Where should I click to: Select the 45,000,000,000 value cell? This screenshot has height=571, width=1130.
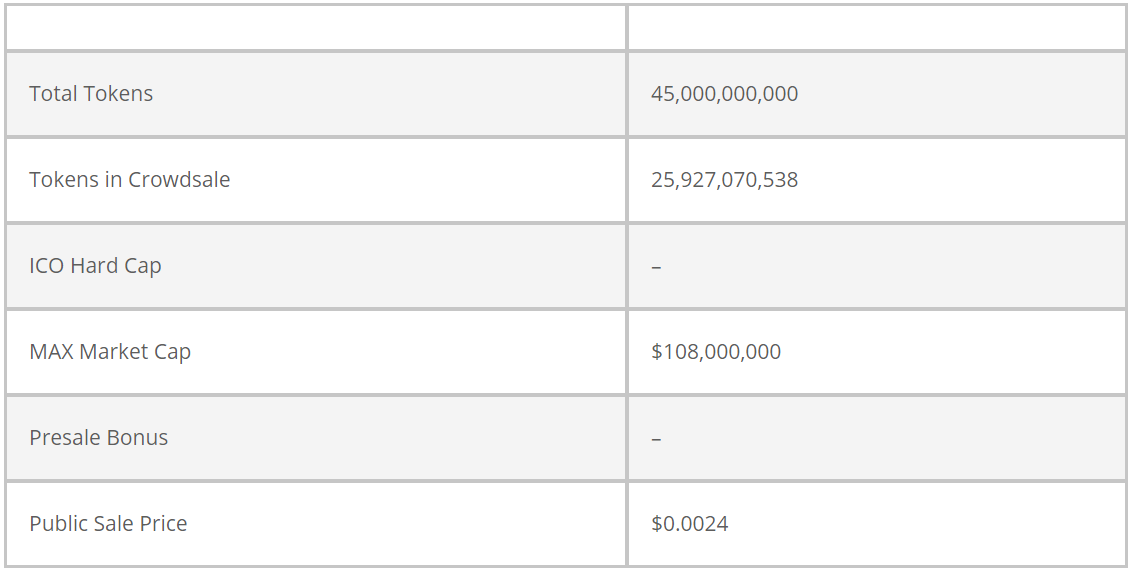point(876,94)
